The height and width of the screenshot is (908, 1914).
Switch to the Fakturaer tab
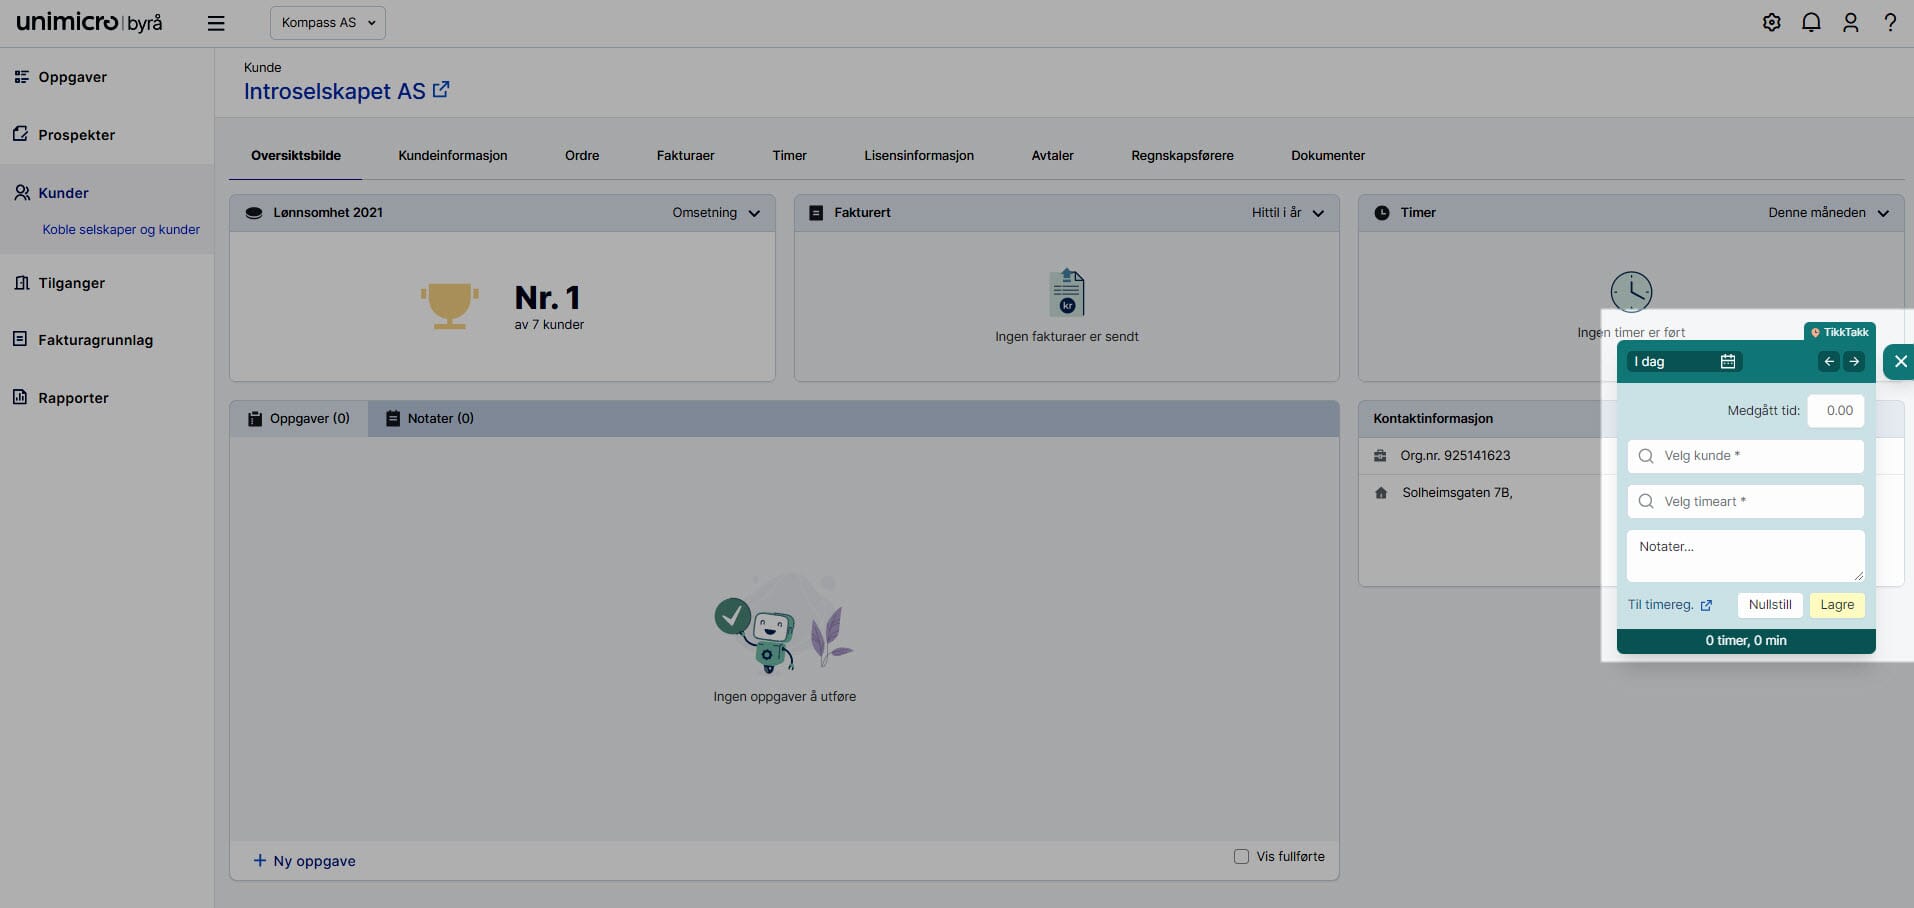685,155
